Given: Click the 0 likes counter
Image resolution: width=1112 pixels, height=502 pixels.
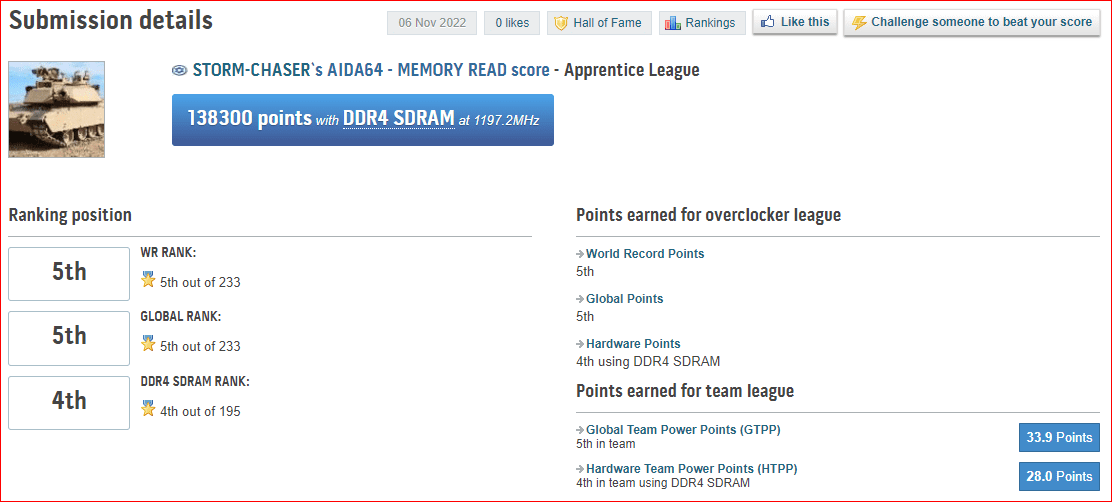Looking at the screenshot, I should pyautogui.click(x=512, y=23).
